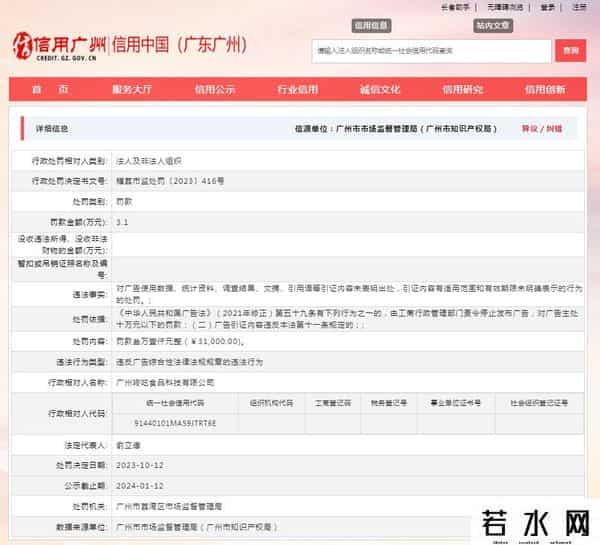The image size is (600, 545).
Task: Open the 信用研究 navigation item
Action: coord(462,90)
